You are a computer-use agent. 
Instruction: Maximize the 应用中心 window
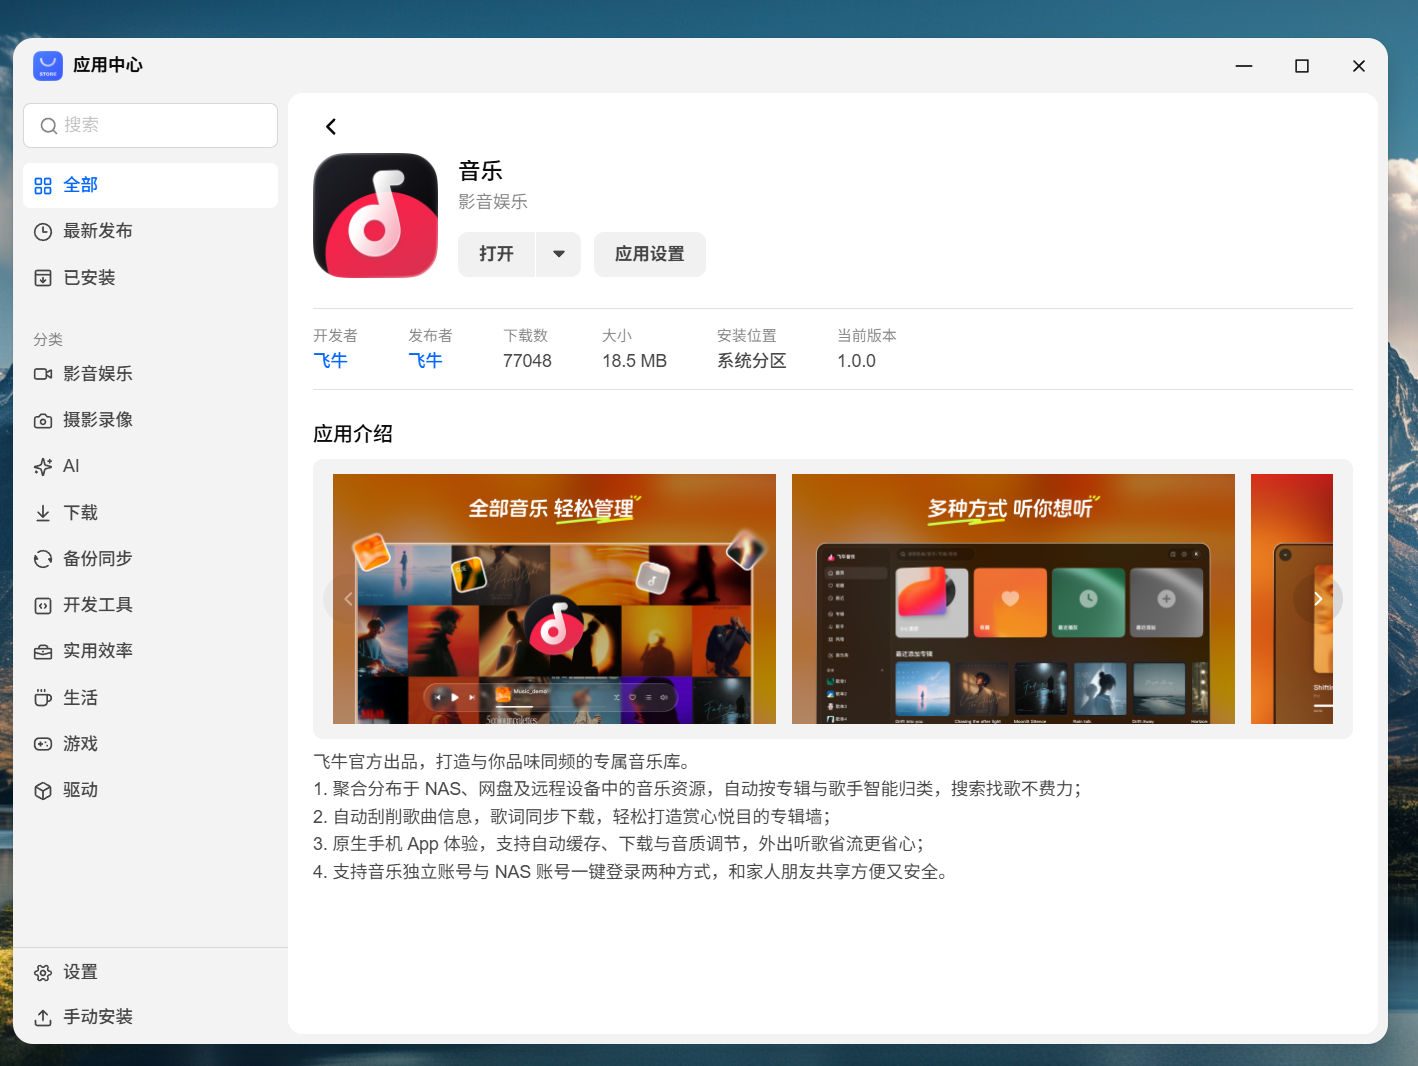(1302, 66)
